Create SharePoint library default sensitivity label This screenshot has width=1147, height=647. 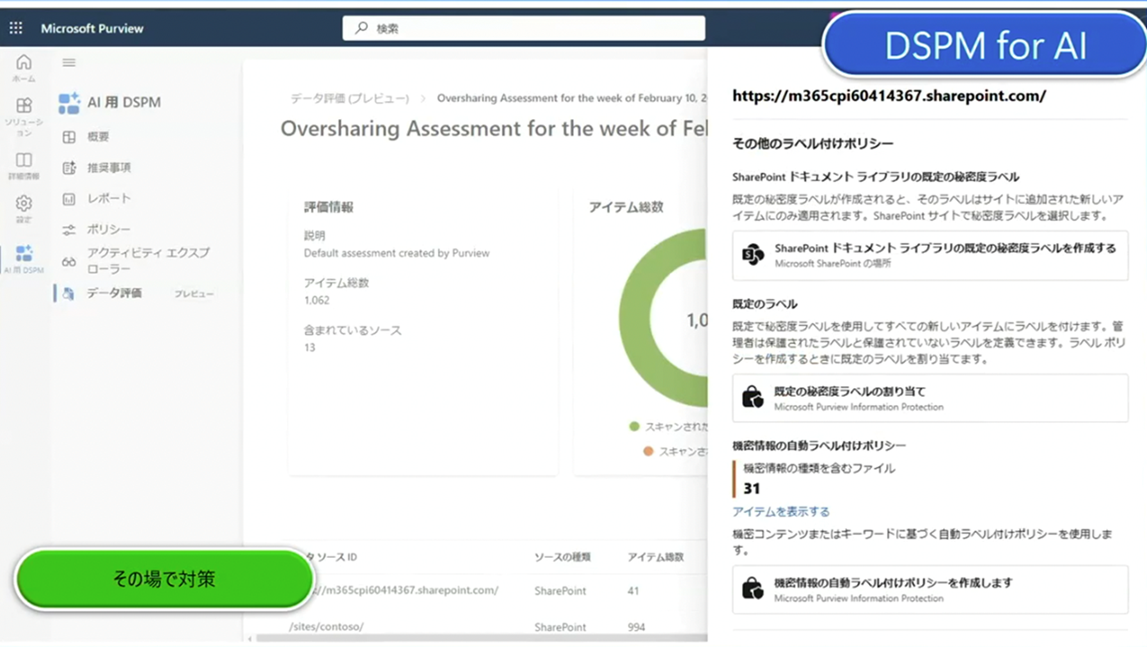[x=930, y=255]
